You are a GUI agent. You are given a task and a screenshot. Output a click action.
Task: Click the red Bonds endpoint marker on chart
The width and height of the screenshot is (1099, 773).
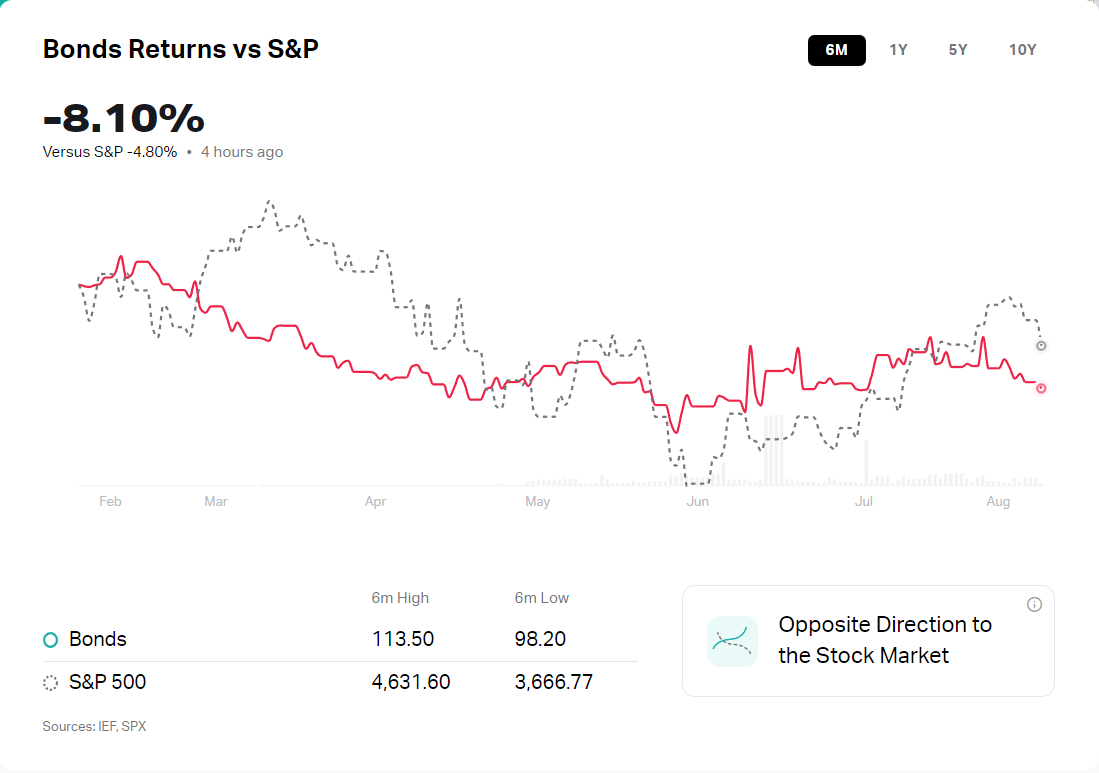[1041, 388]
